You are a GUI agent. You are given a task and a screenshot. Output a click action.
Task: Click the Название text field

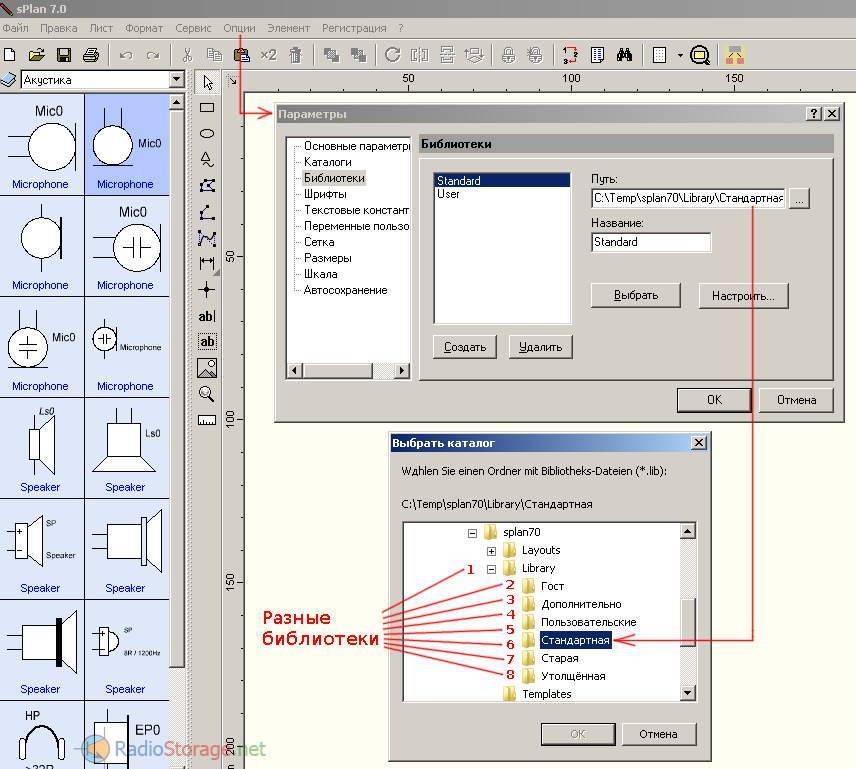click(x=650, y=242)
